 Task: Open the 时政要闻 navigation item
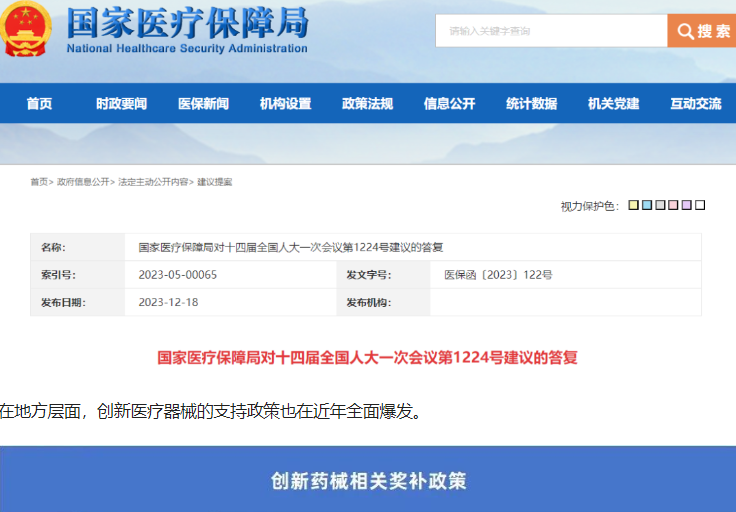(x=122, y=103)
